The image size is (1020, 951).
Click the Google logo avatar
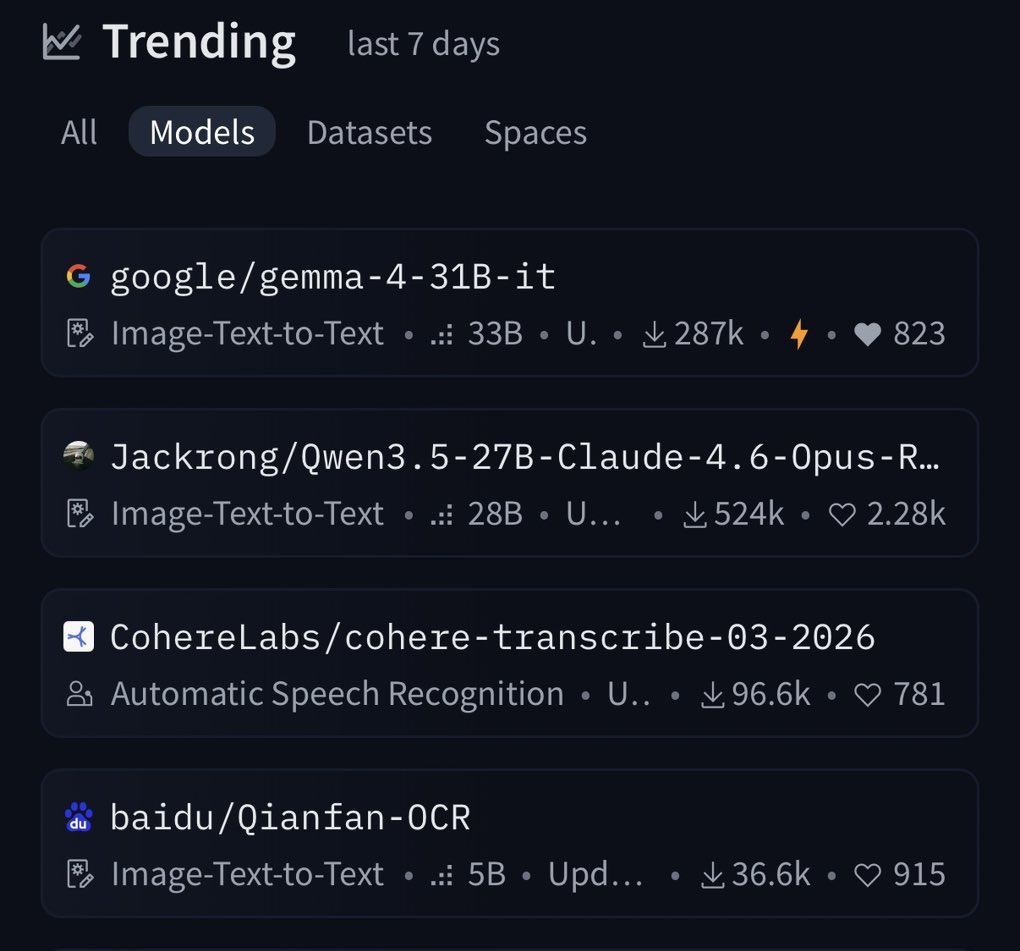tap(78, 276)
